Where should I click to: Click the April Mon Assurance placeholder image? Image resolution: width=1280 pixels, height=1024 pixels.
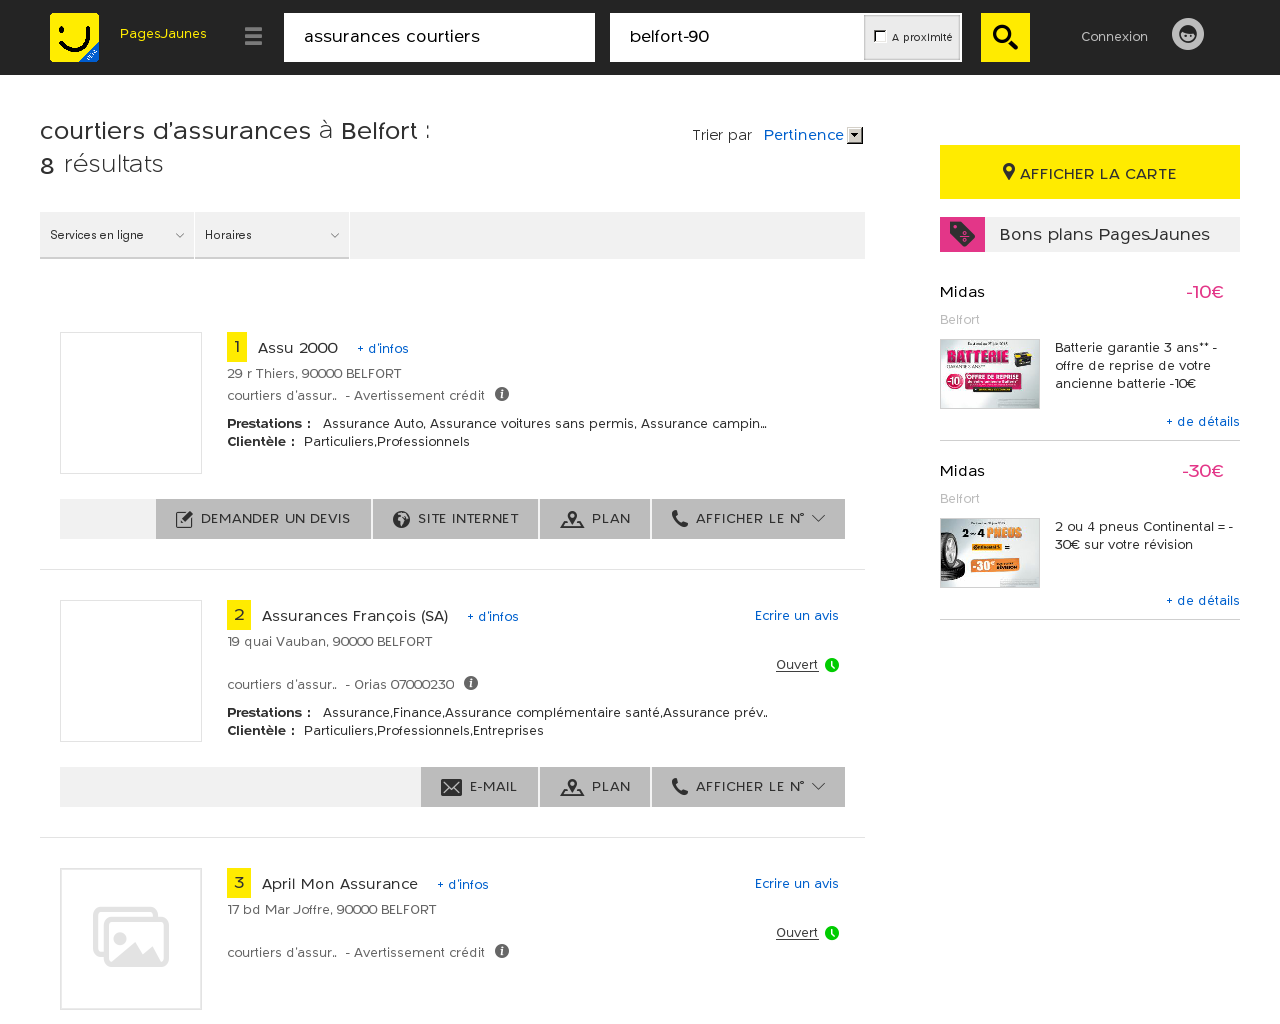131,939
